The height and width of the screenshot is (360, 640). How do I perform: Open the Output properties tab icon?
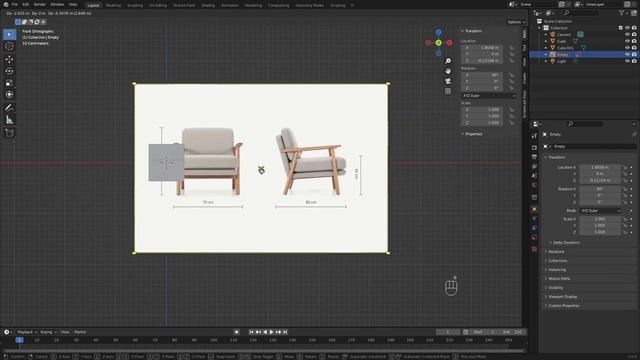click(534, 157)
